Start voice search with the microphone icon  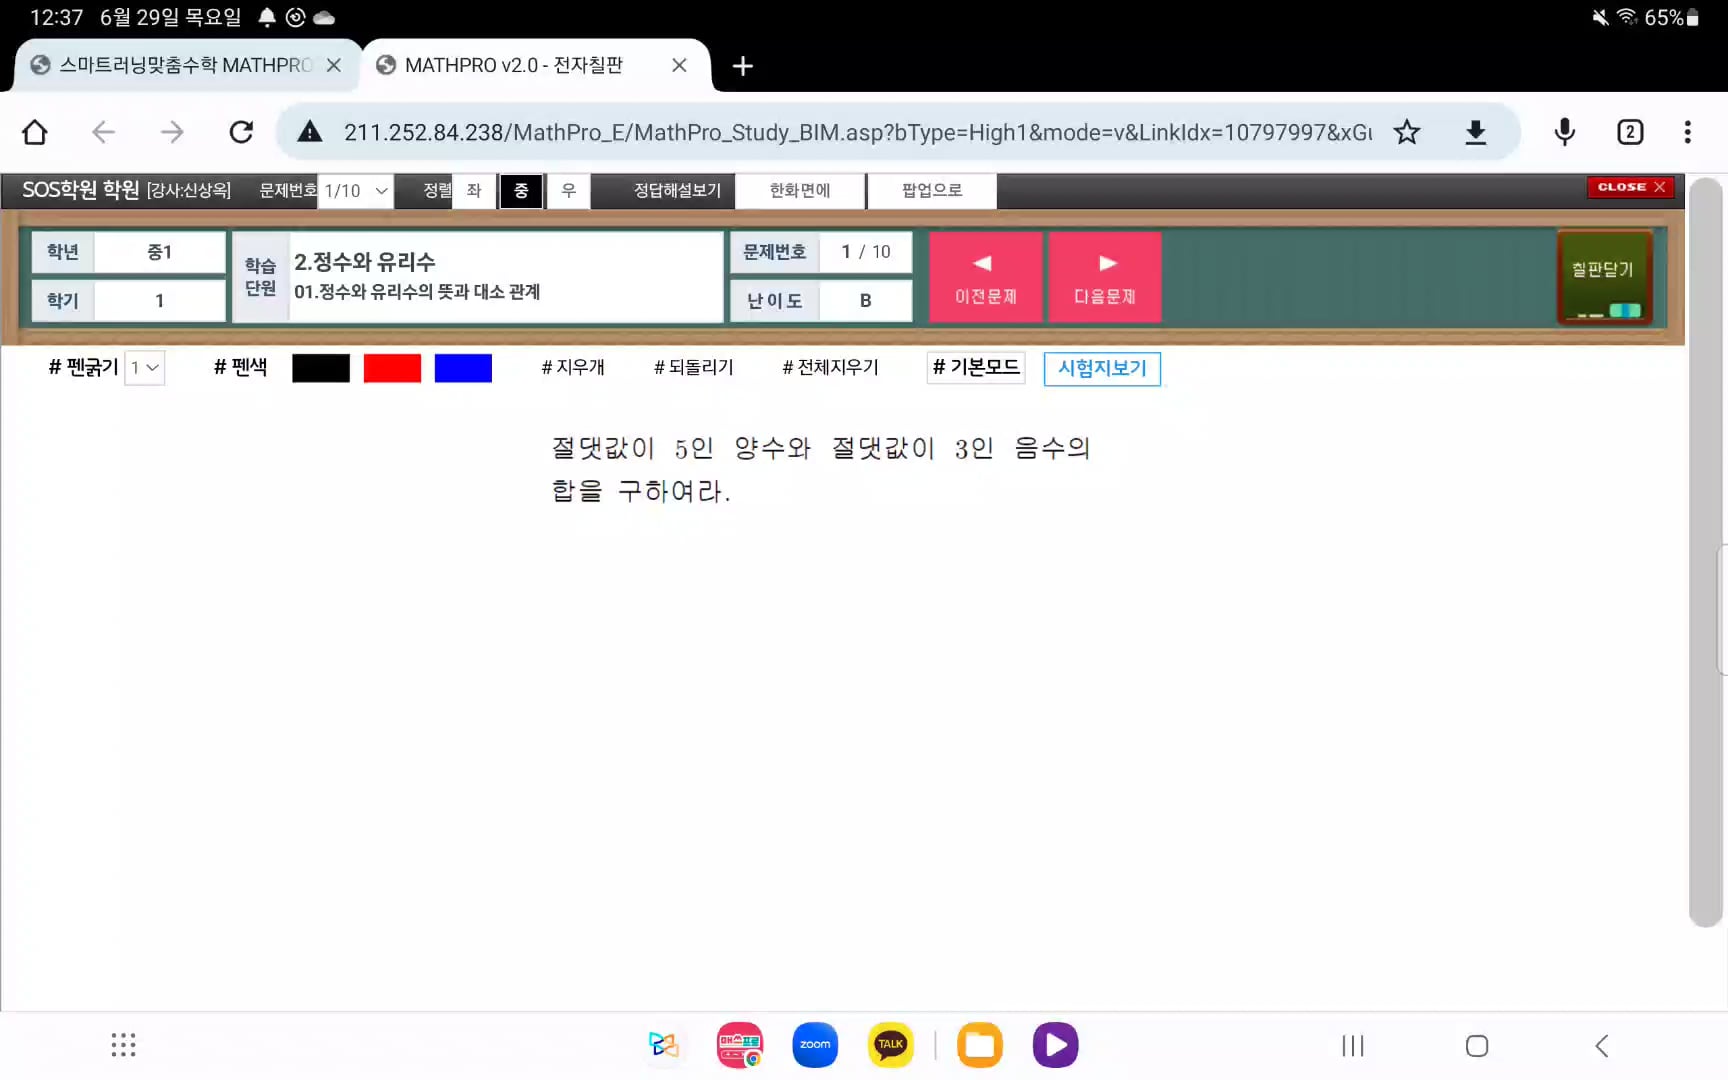coord(1563,131)
